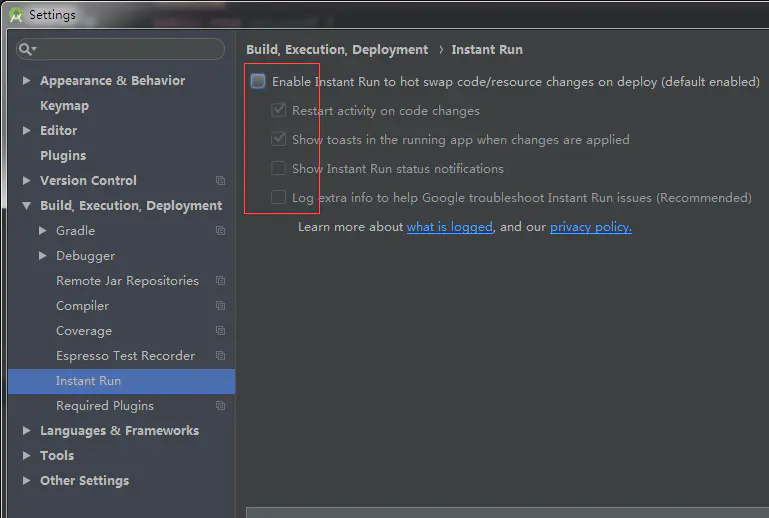The width and height of the screenshot is (769, 518).
Task: Click project-level icon beside Version Control
Action: [221, 181]
